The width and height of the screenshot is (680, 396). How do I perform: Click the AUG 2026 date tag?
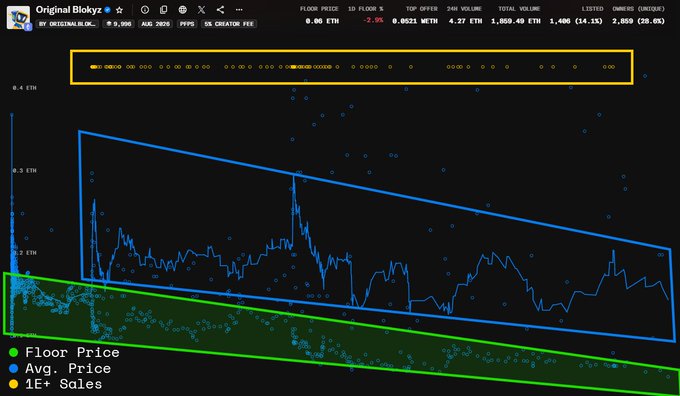click(155, 24)
